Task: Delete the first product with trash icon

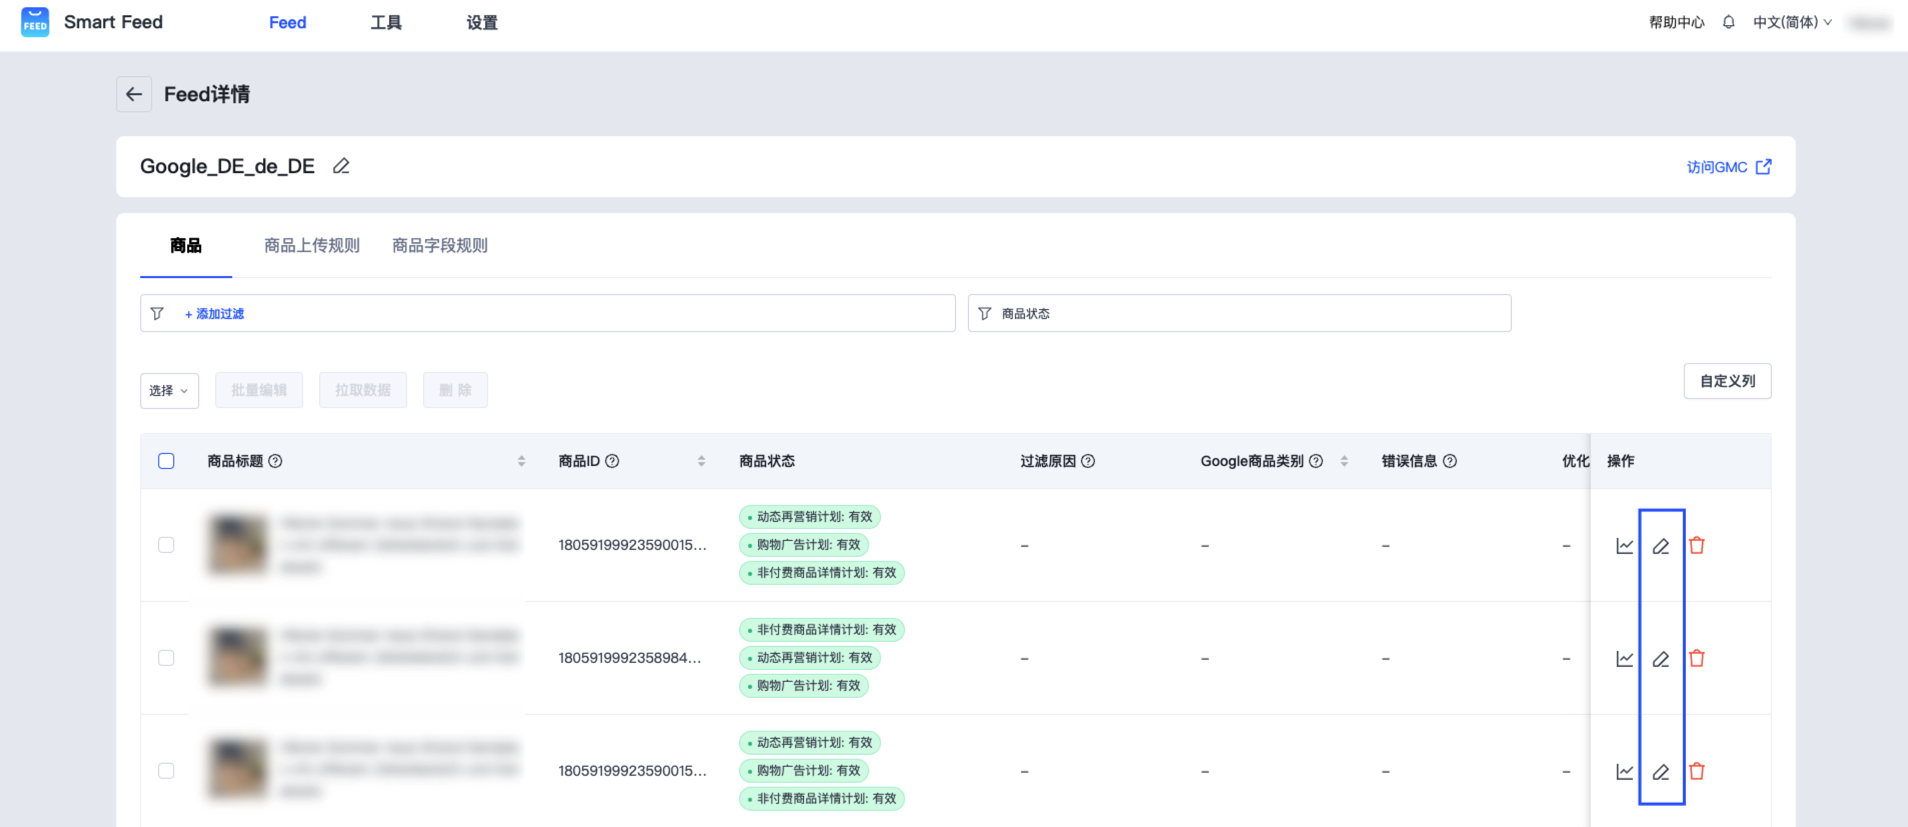Action: [1696, 545]
